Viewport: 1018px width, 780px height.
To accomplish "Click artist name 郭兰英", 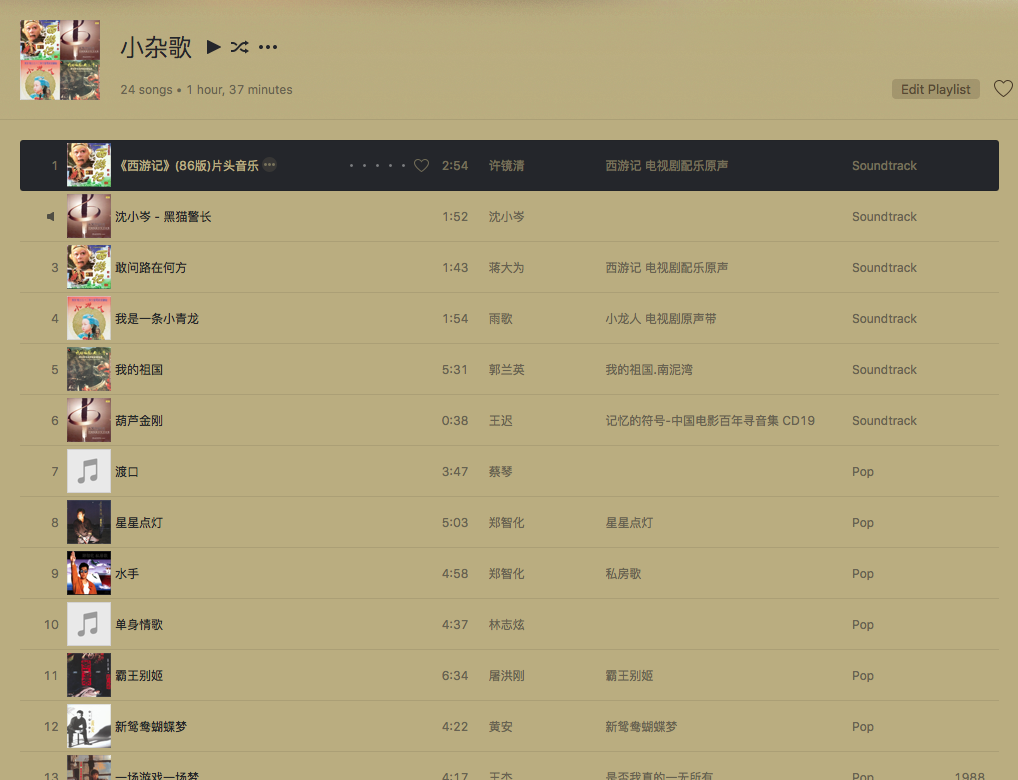I will [506, 370].
